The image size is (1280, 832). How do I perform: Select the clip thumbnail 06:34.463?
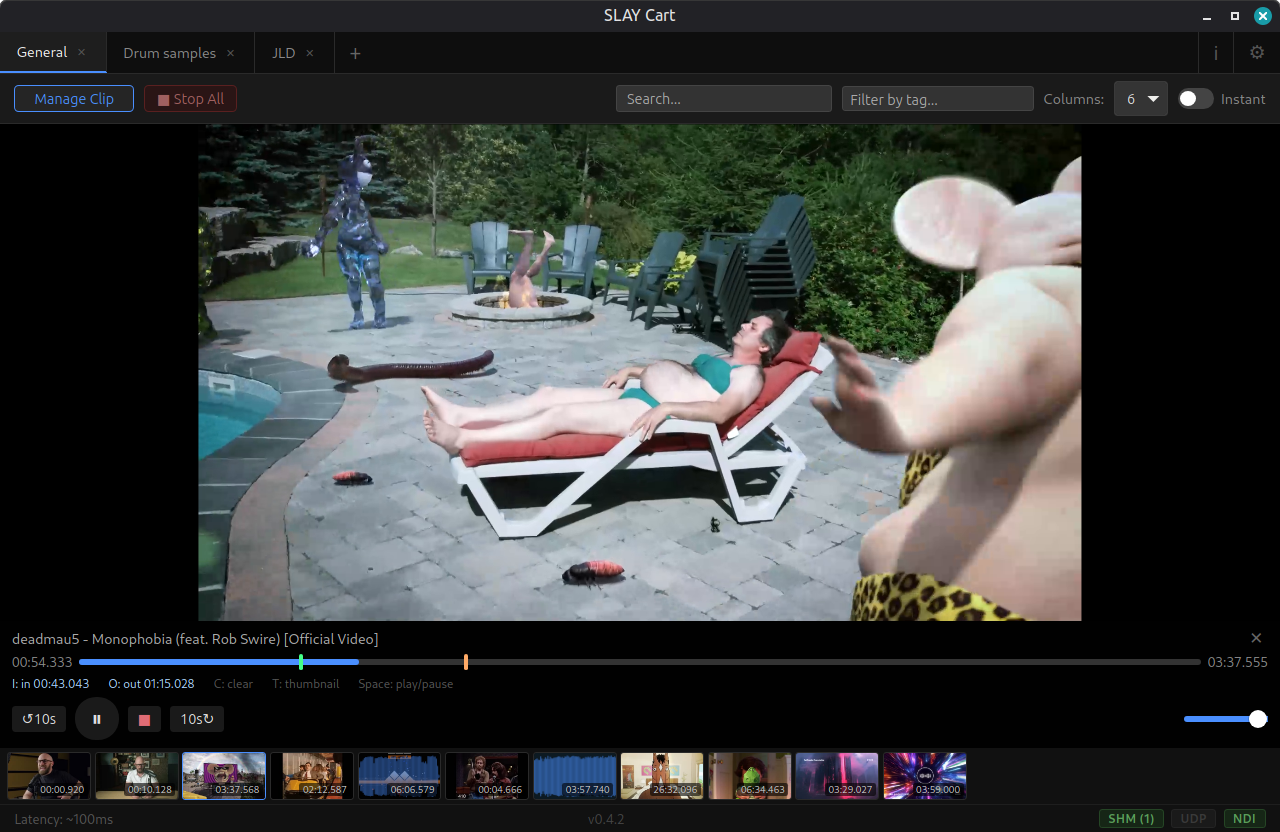pyautogui.click(x=750, y=776)
